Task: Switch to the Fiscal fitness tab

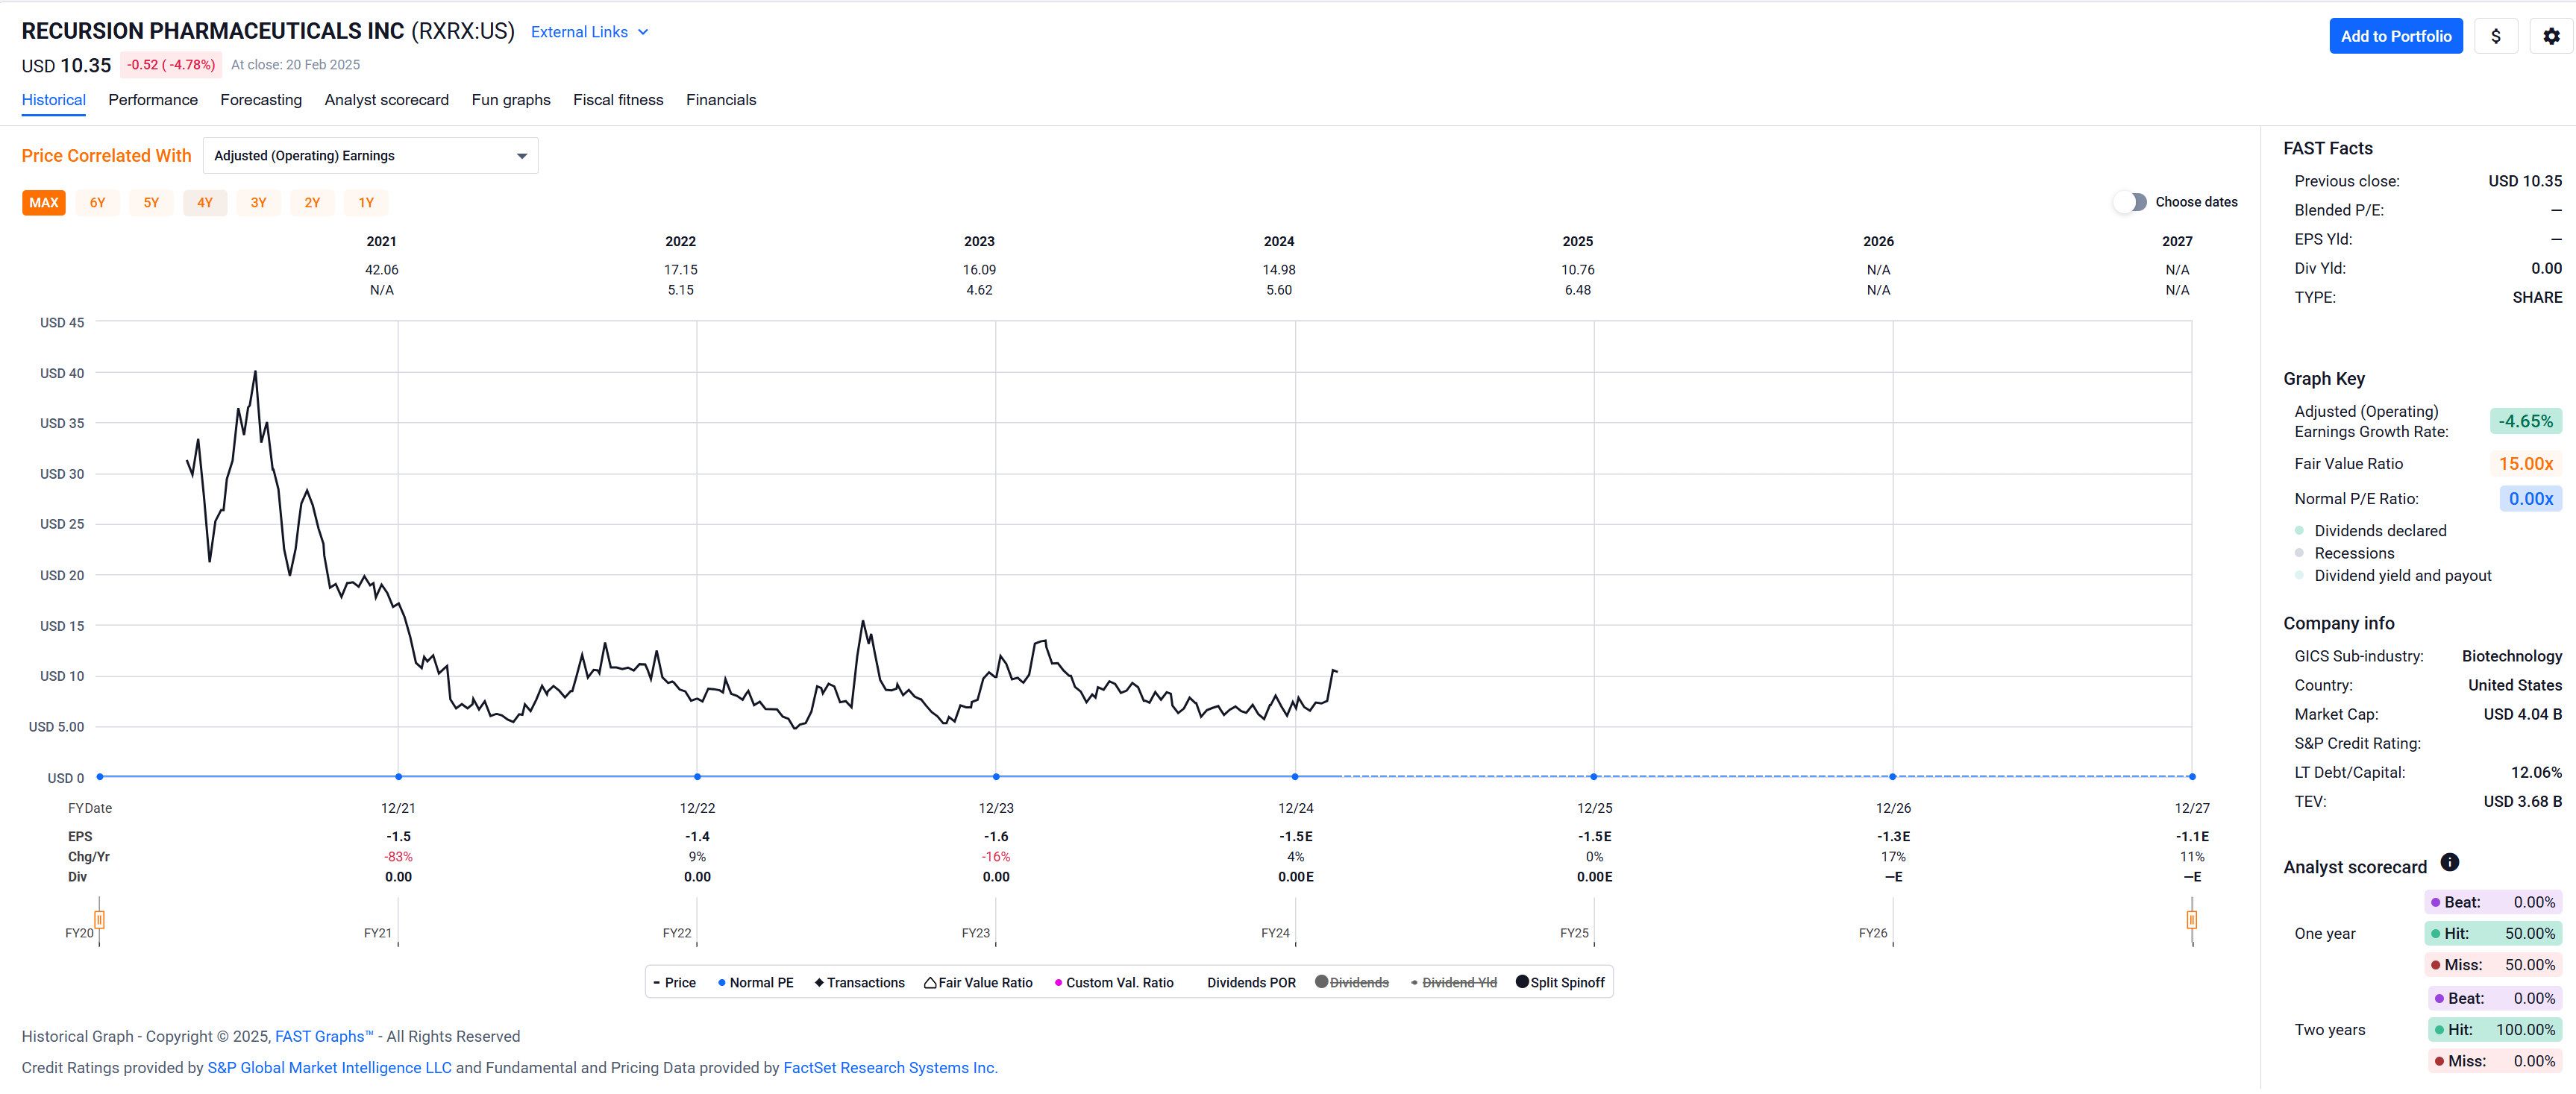Action: 618,100
